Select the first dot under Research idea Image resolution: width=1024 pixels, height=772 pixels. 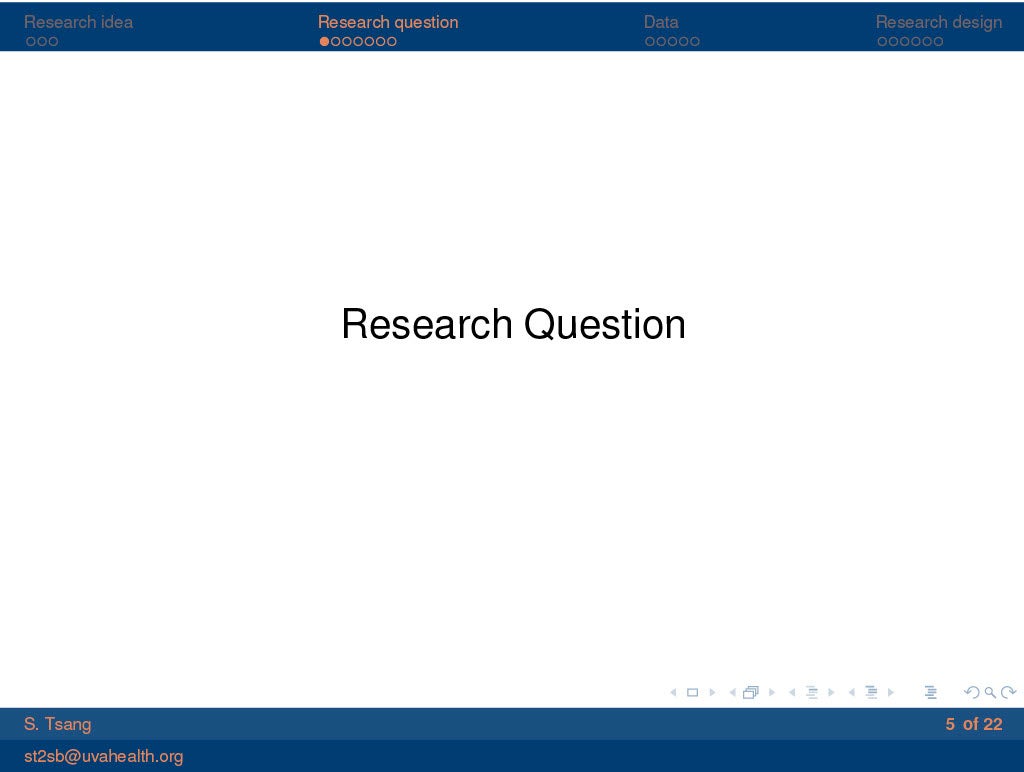30,42
